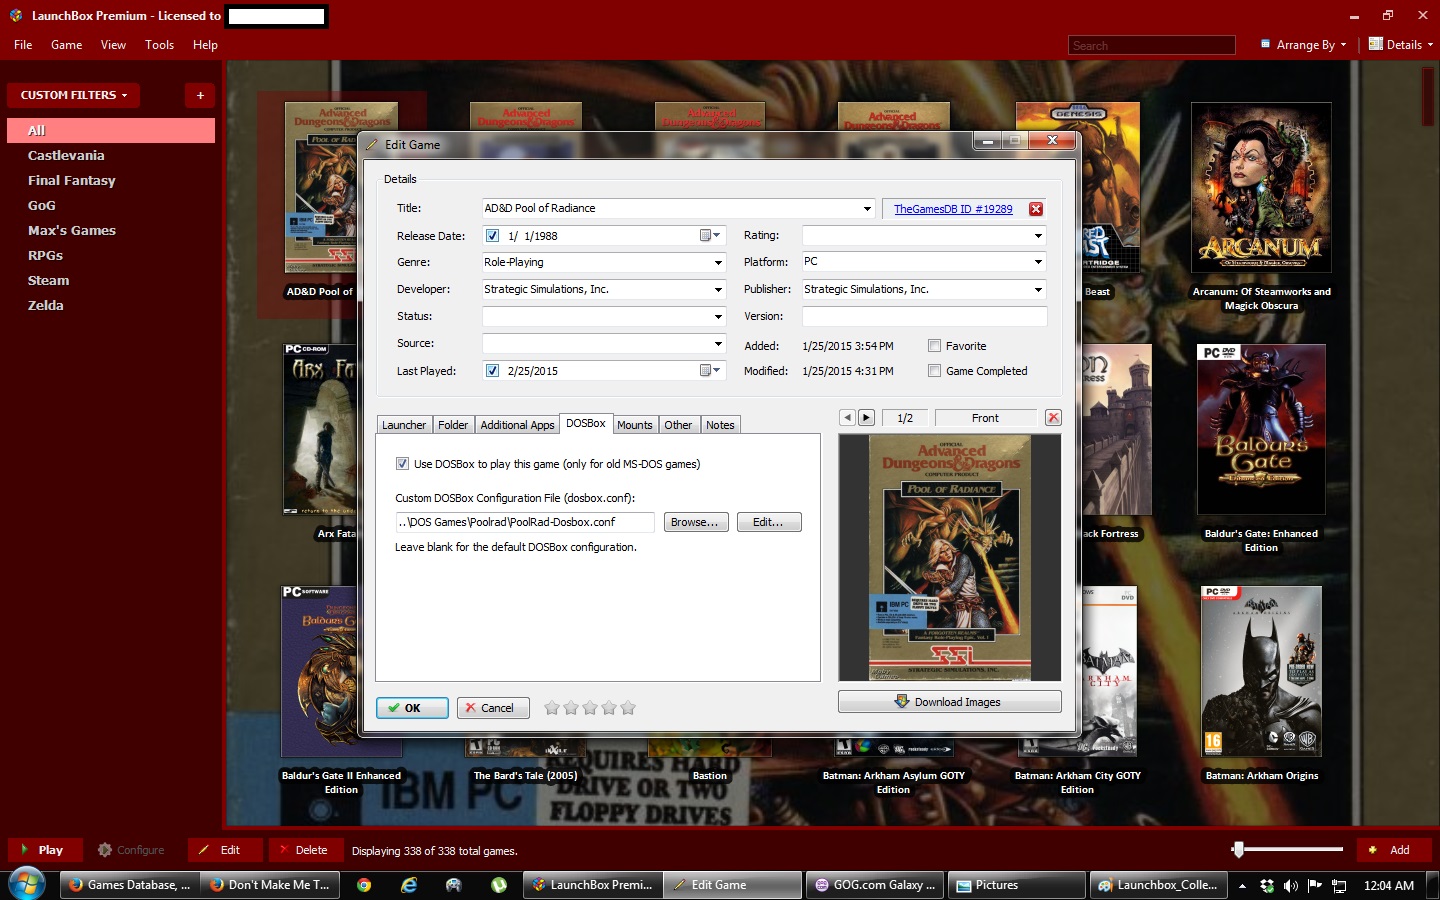Click Play button in bottom bar
Screen dimensions: 1440x900
pyautogui.click(x=45, y=850)
